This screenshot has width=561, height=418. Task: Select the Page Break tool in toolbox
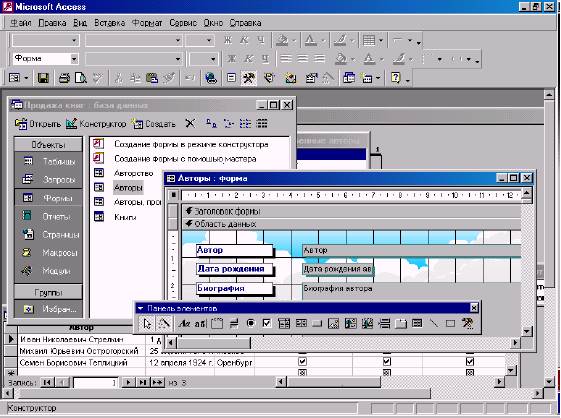(x=384, y=324)
